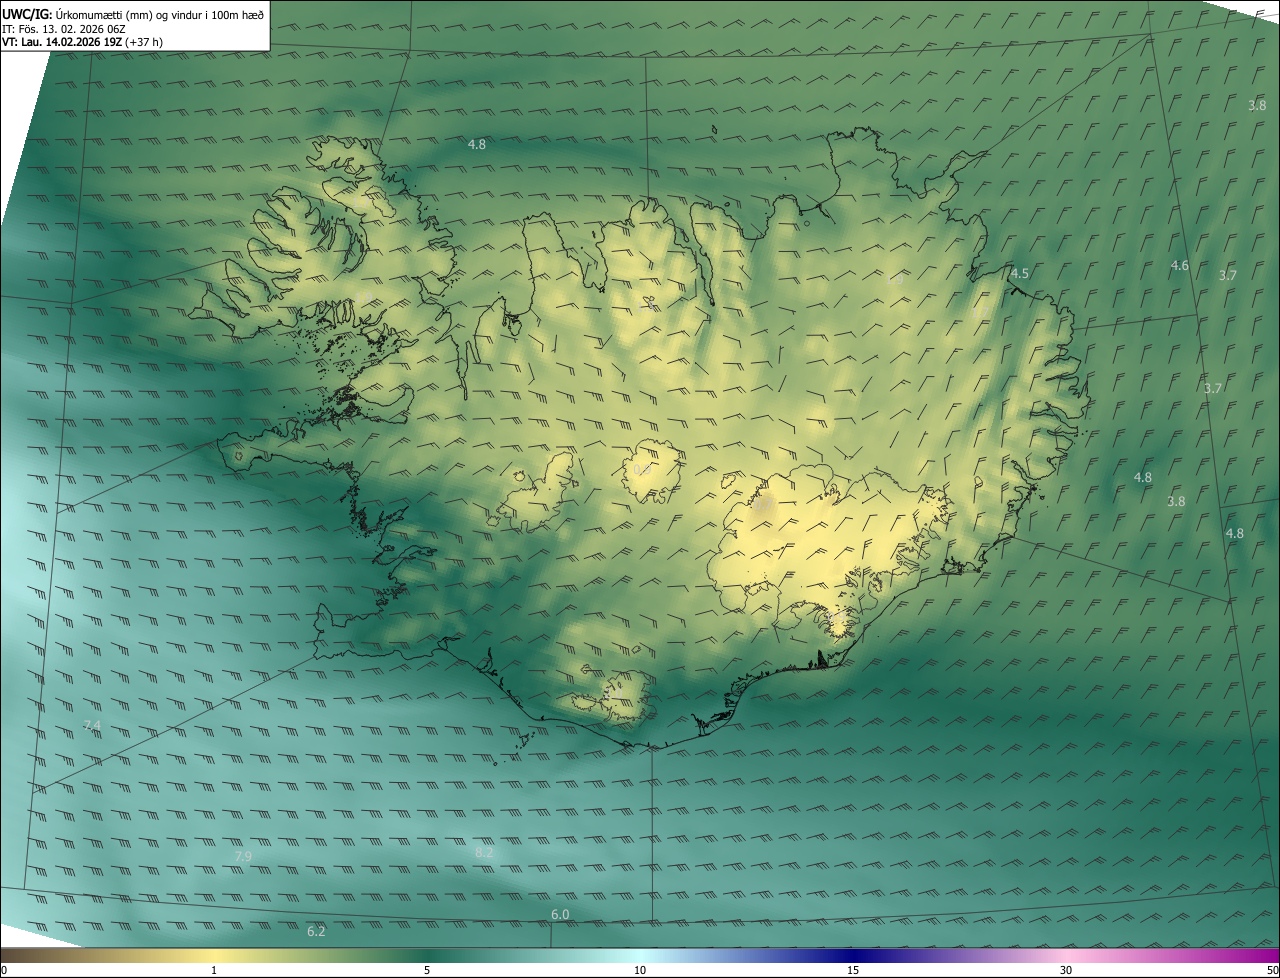
Task: Select the 8.2 value label on the map
Action: pyautogui.click(x=484, y=853)
